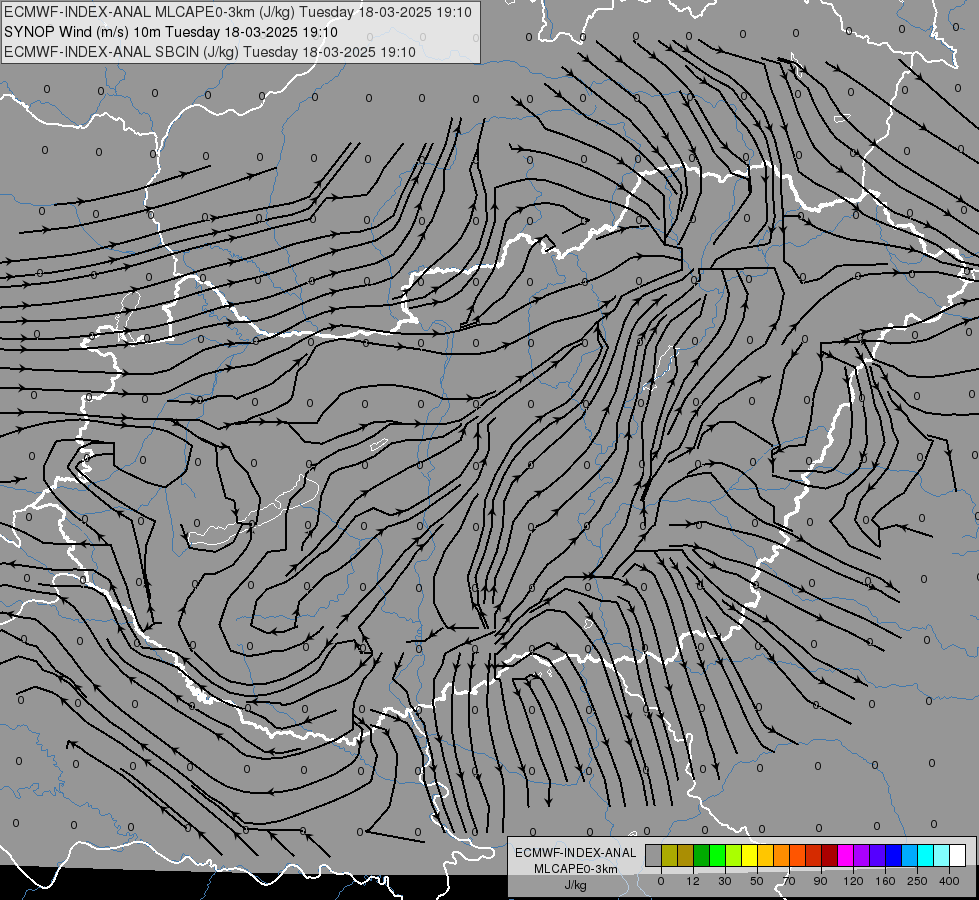Click the 400 value on legend scale
This screenshot has width=979, height=900.
click(949, 881)
